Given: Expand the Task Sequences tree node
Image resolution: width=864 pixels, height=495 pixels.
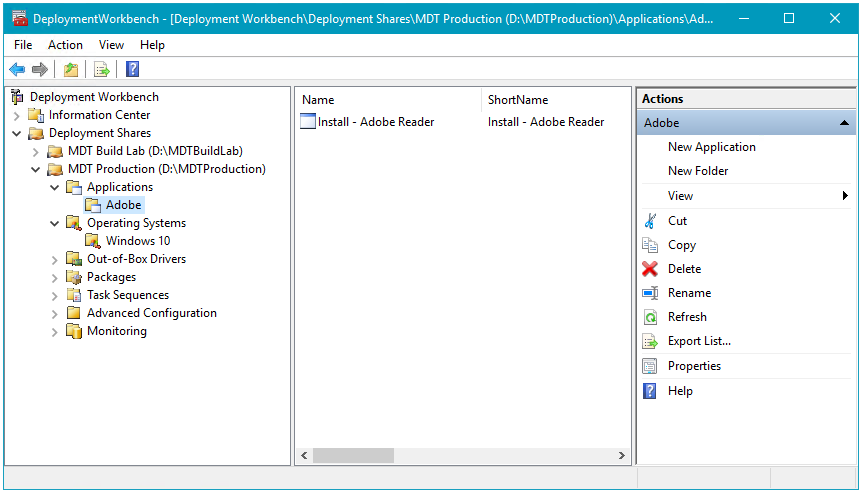Looking at the screenshot, I should [x=55, y=295].
